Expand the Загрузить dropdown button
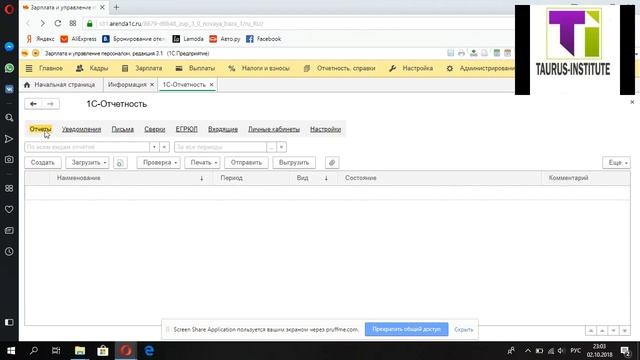The height and width of the screenshot is (360, 640). click(88, 162)
